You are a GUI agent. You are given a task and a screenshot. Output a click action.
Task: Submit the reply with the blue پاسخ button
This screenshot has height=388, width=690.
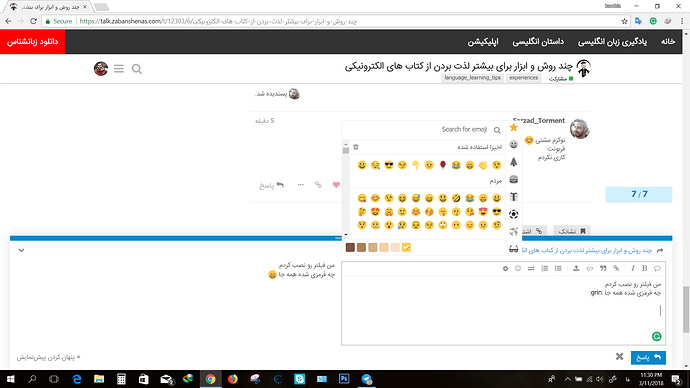coord(648,357)
